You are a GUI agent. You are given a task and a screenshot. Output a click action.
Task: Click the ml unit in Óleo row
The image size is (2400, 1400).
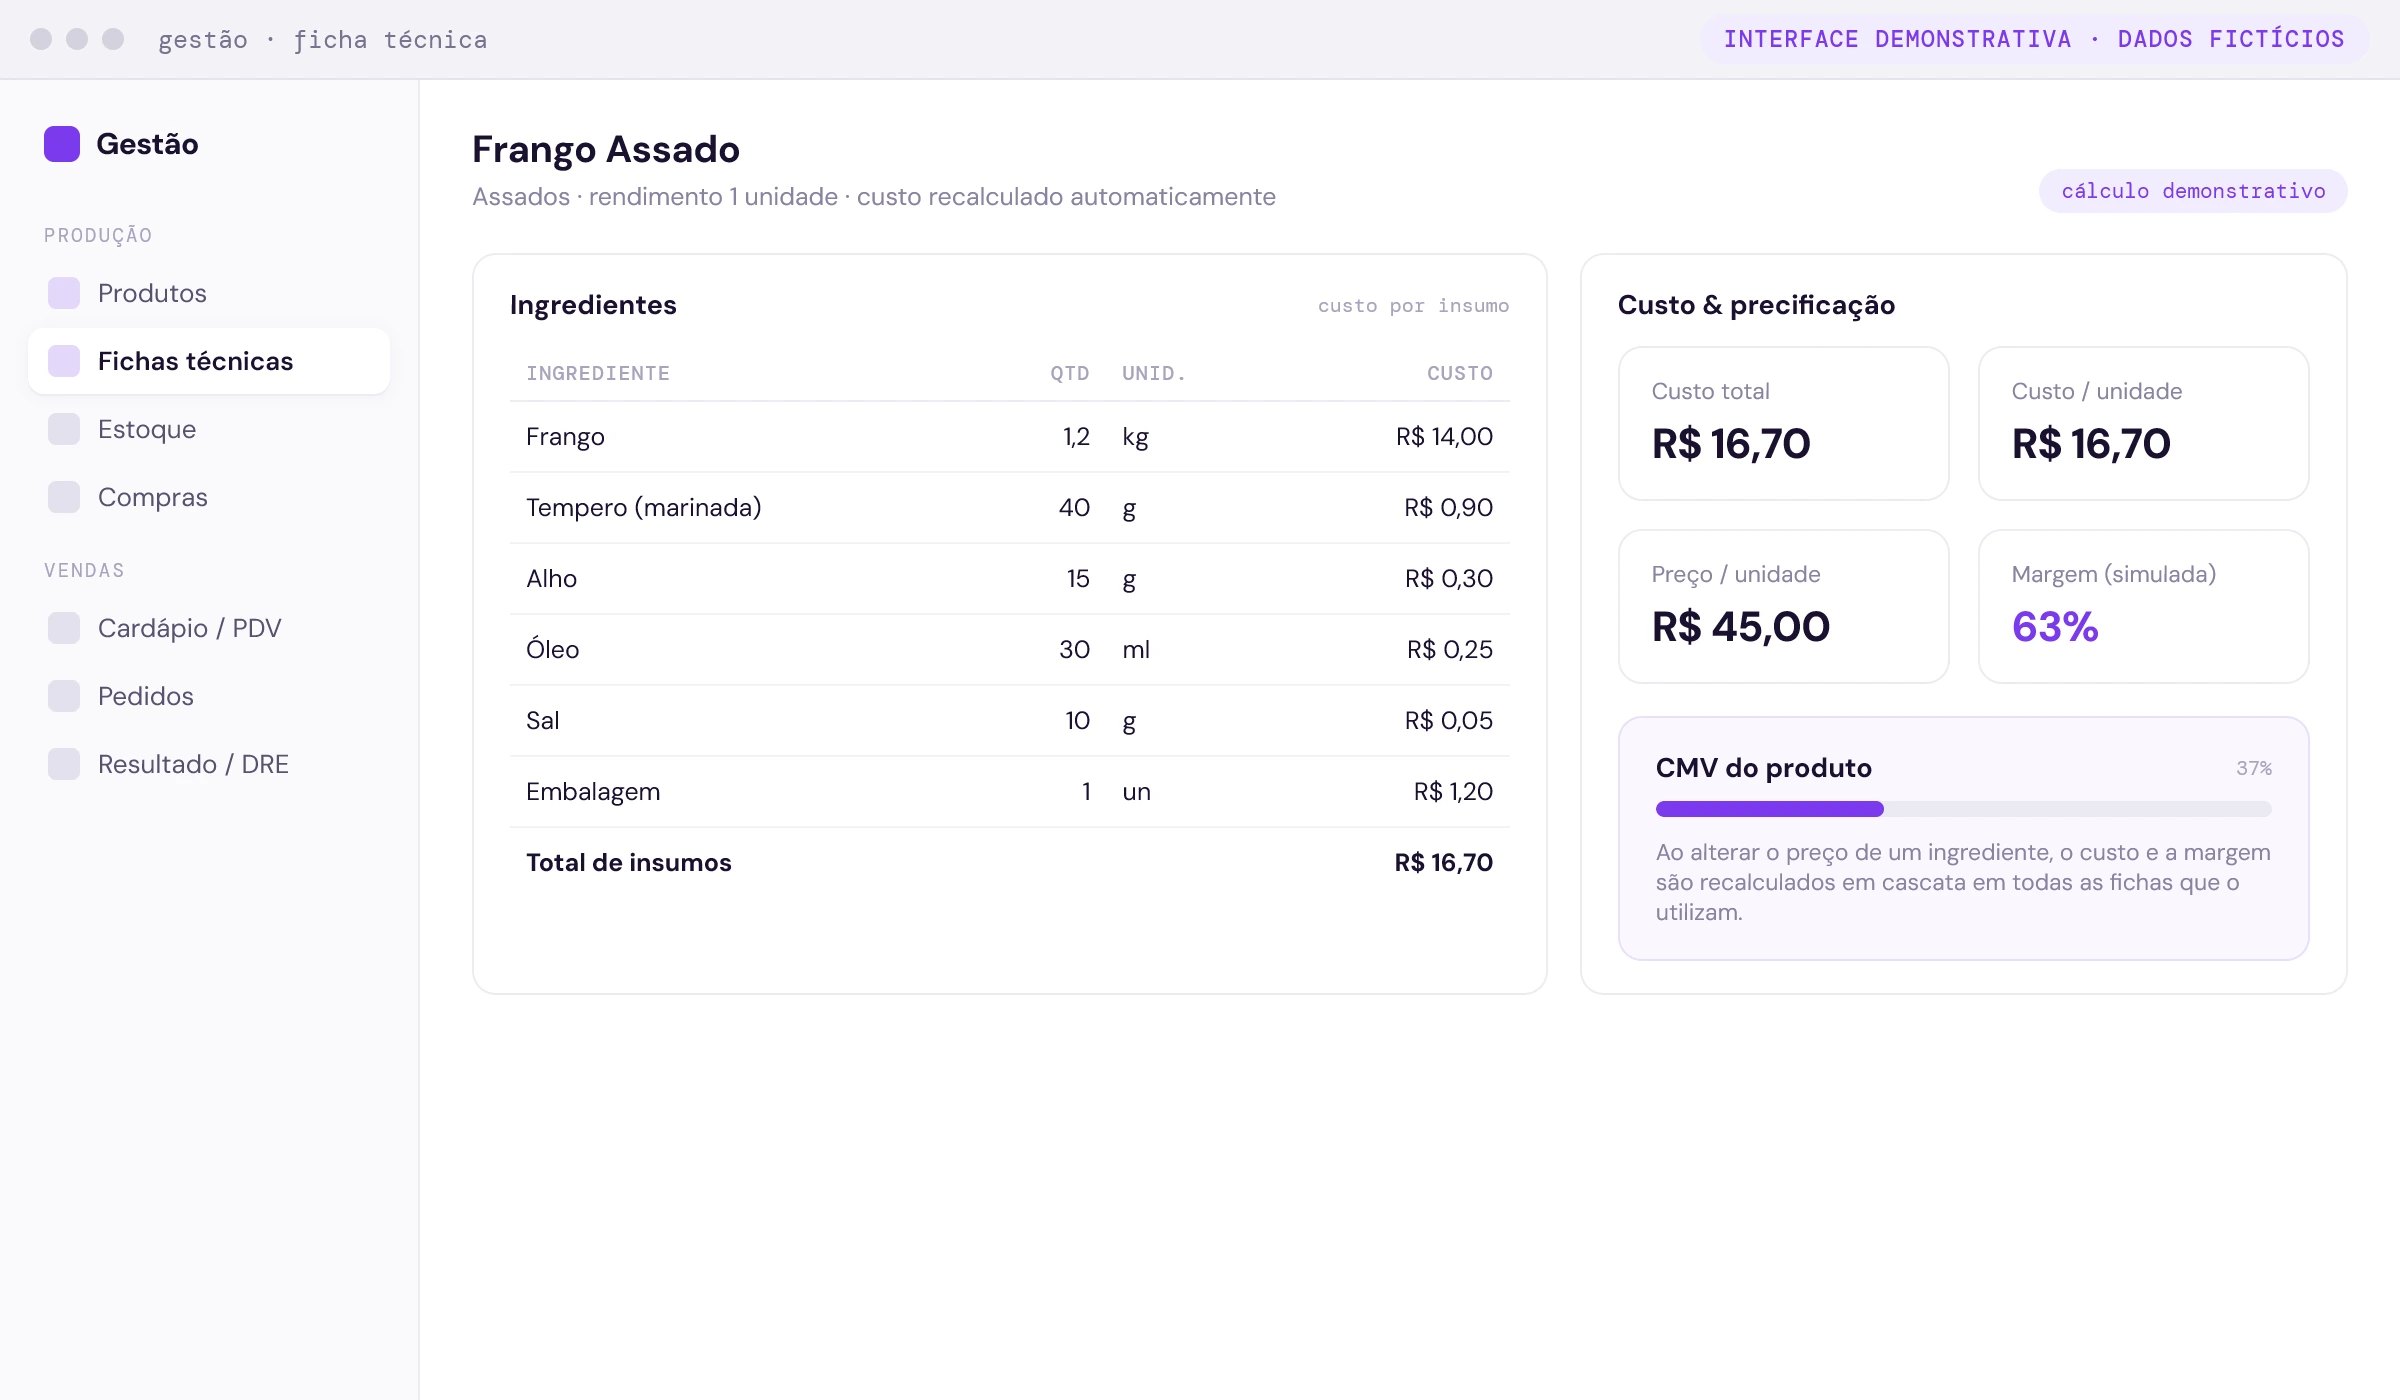coord(1136,650)
